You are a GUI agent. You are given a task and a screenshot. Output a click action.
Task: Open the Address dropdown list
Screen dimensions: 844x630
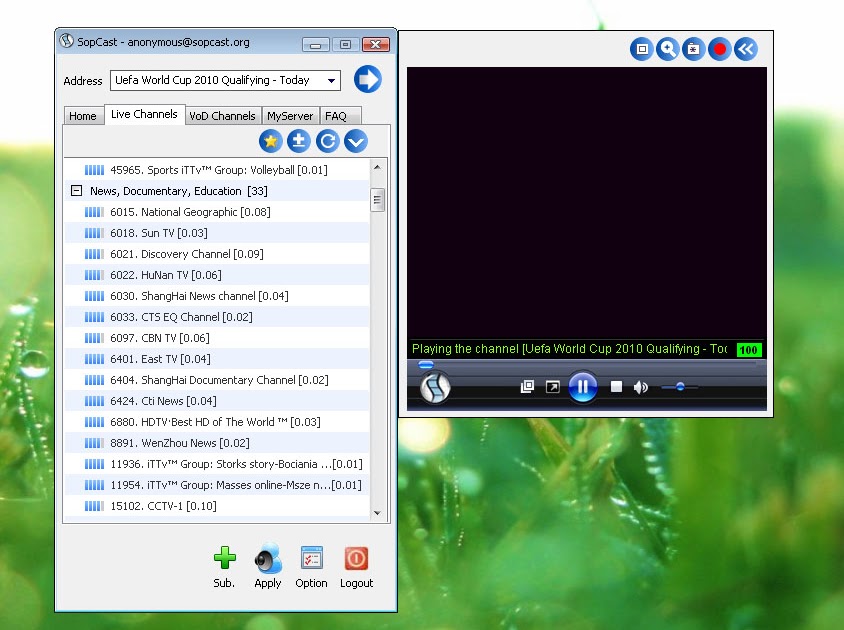[x=332, y=81]
